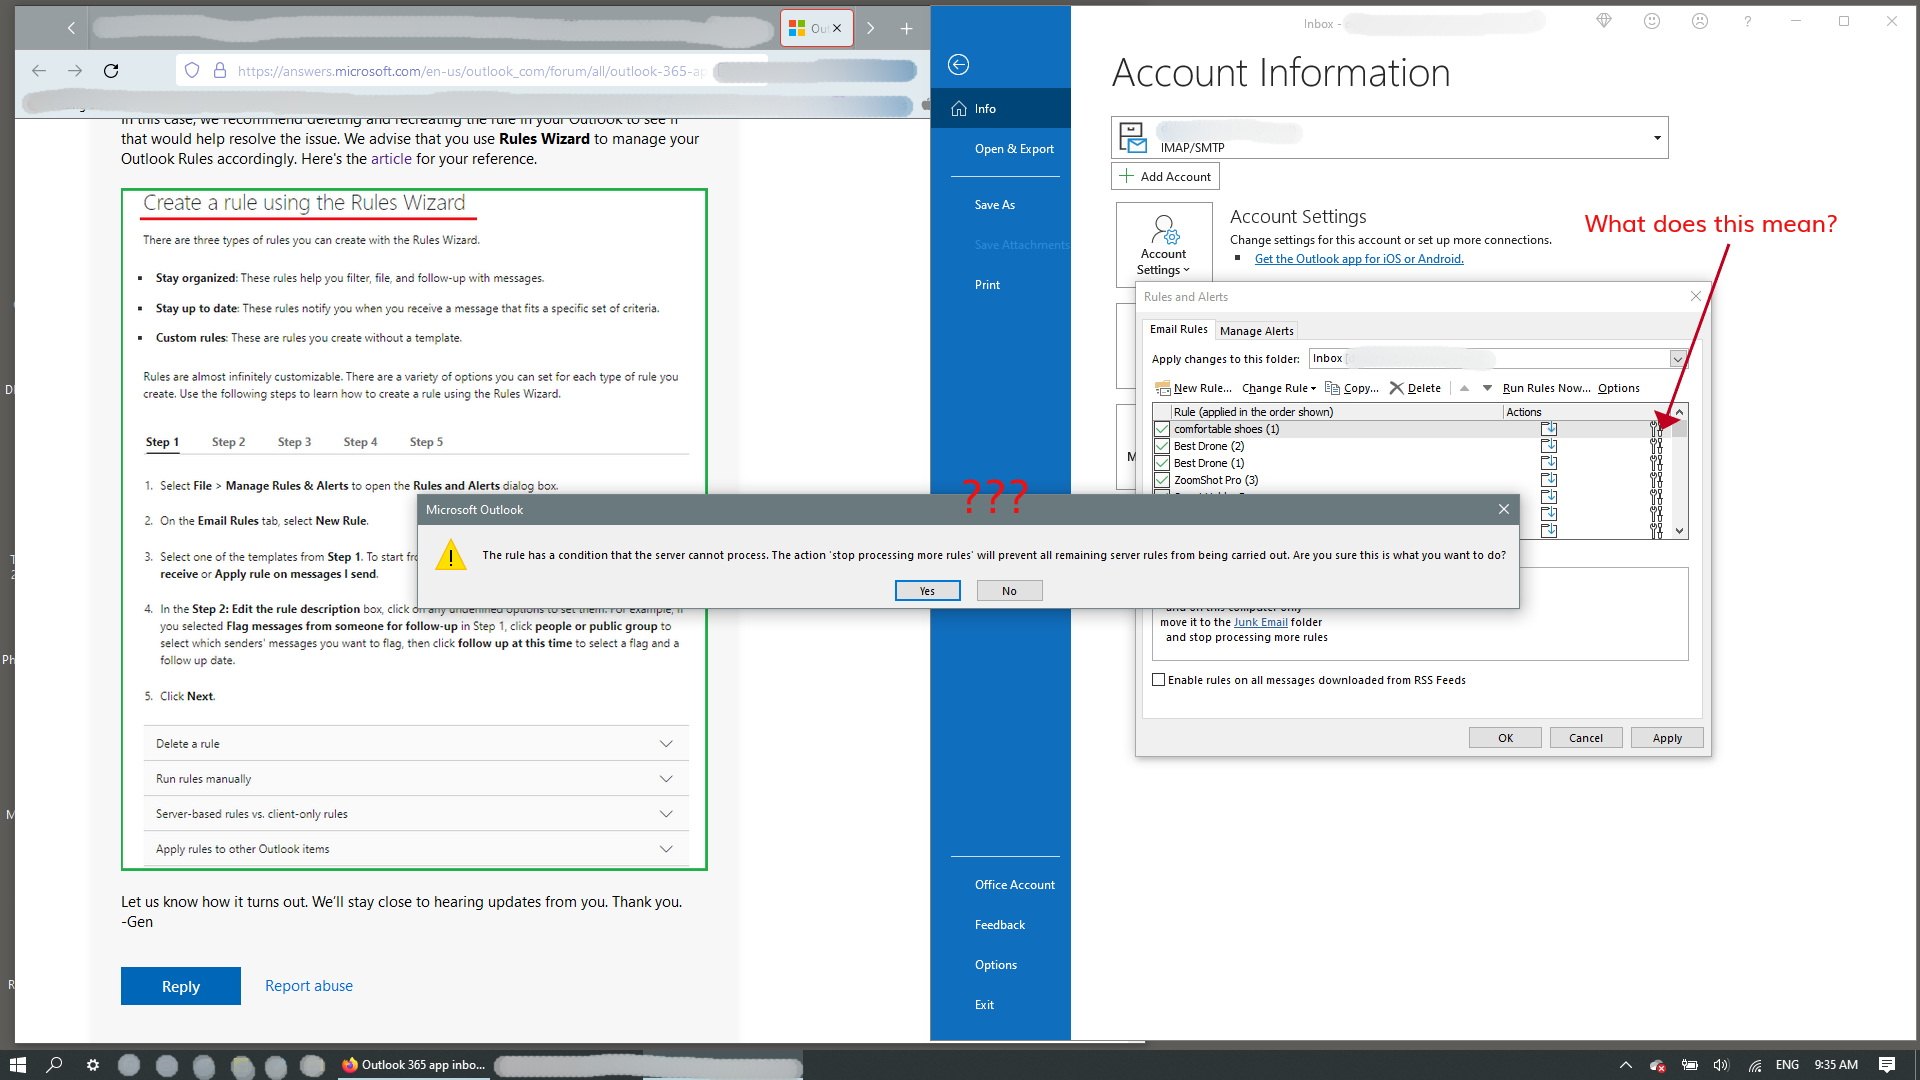Viewport: 1920px width, 1080px height.
Task: Delete the selected rule
Action: click(x=1415, y=388)
